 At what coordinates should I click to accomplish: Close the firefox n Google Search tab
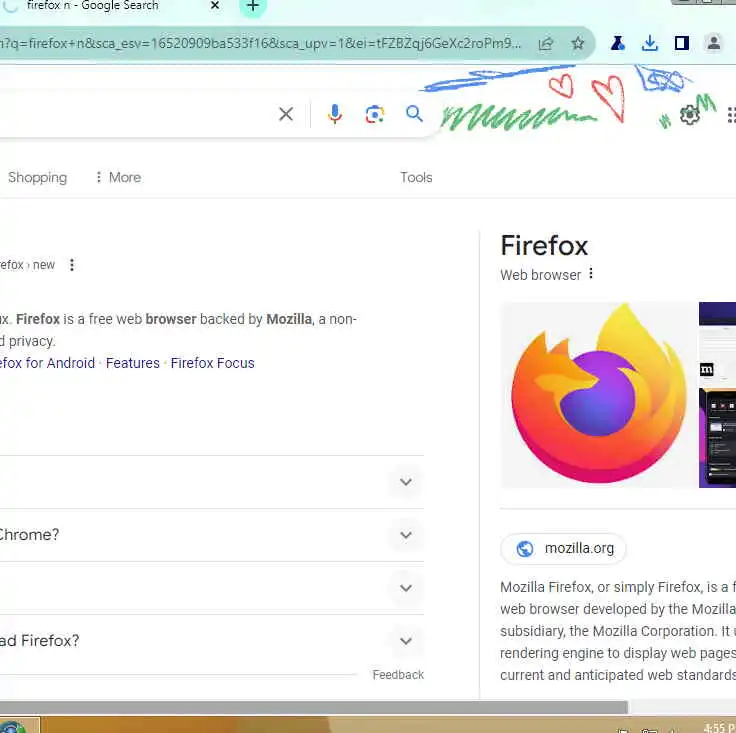(215, 6)
